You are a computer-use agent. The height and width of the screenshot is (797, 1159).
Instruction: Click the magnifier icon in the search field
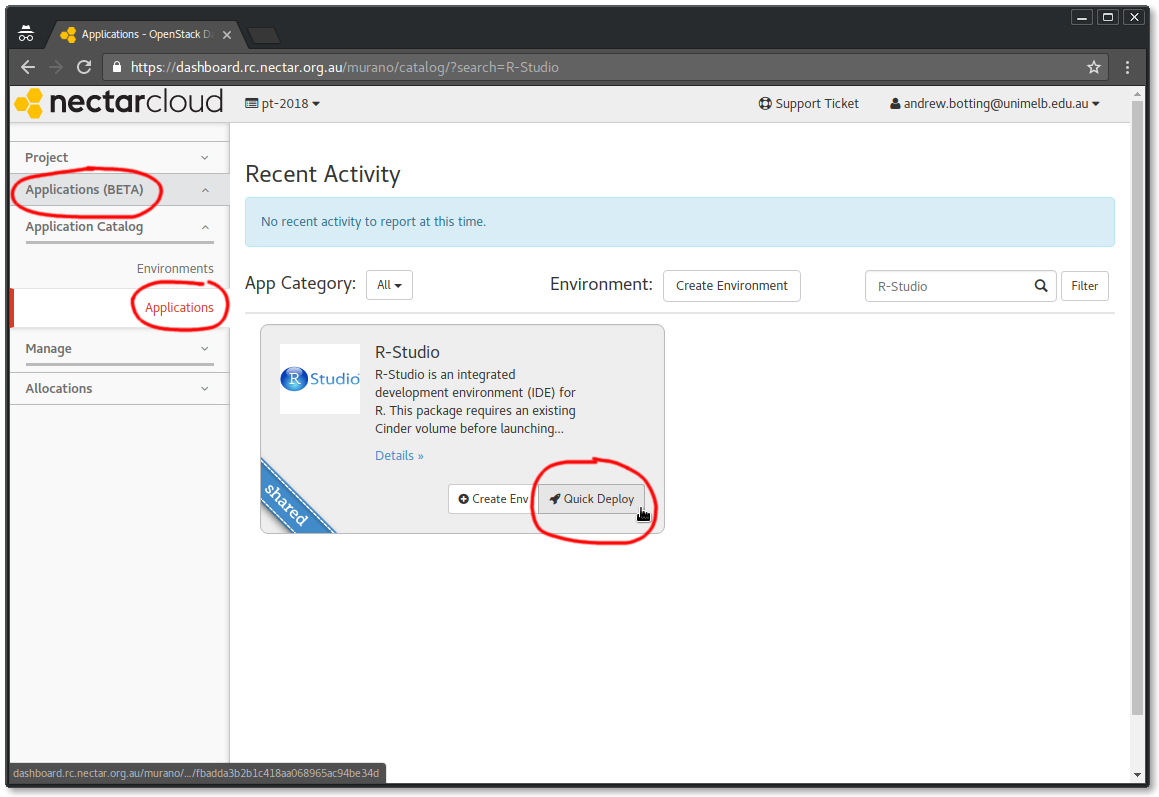(1040, 286)
